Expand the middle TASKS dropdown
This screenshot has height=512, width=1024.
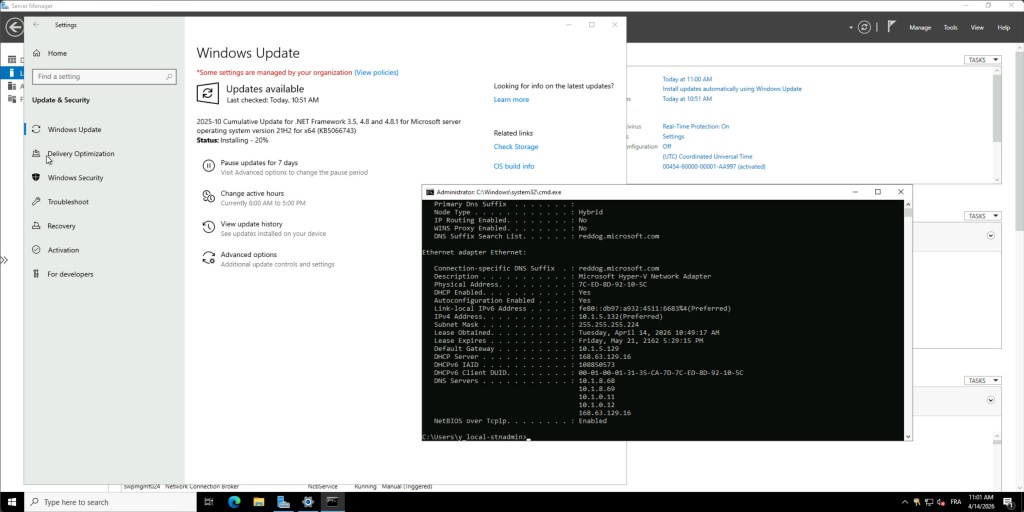981,216
